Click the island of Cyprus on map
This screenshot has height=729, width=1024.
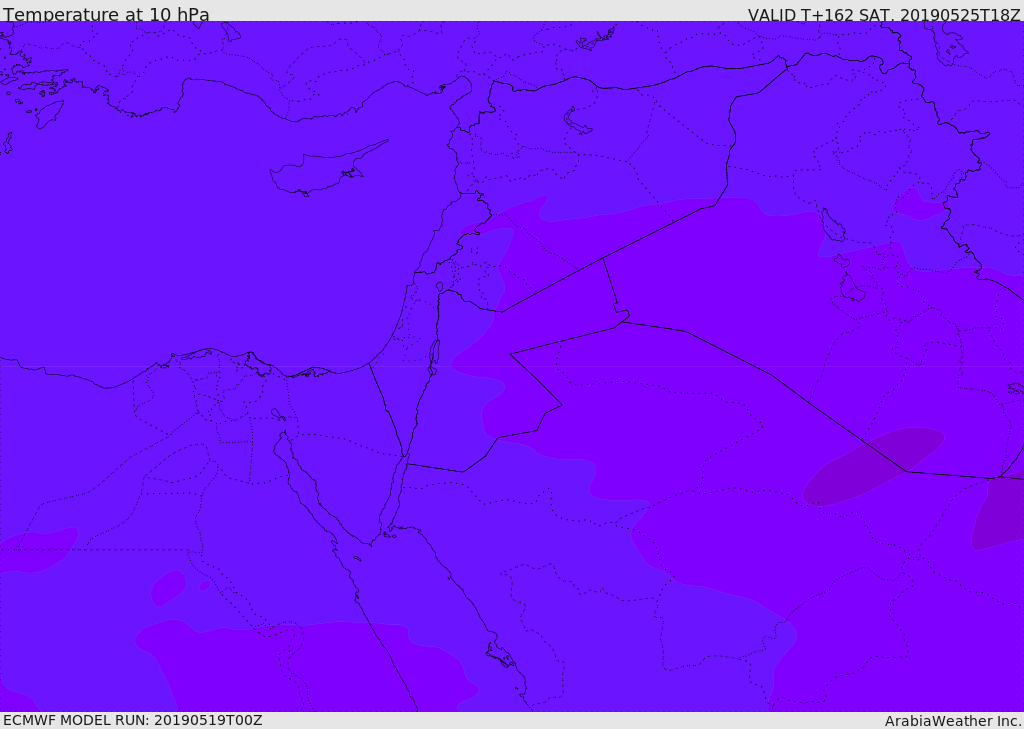click(x=328, y=169)
